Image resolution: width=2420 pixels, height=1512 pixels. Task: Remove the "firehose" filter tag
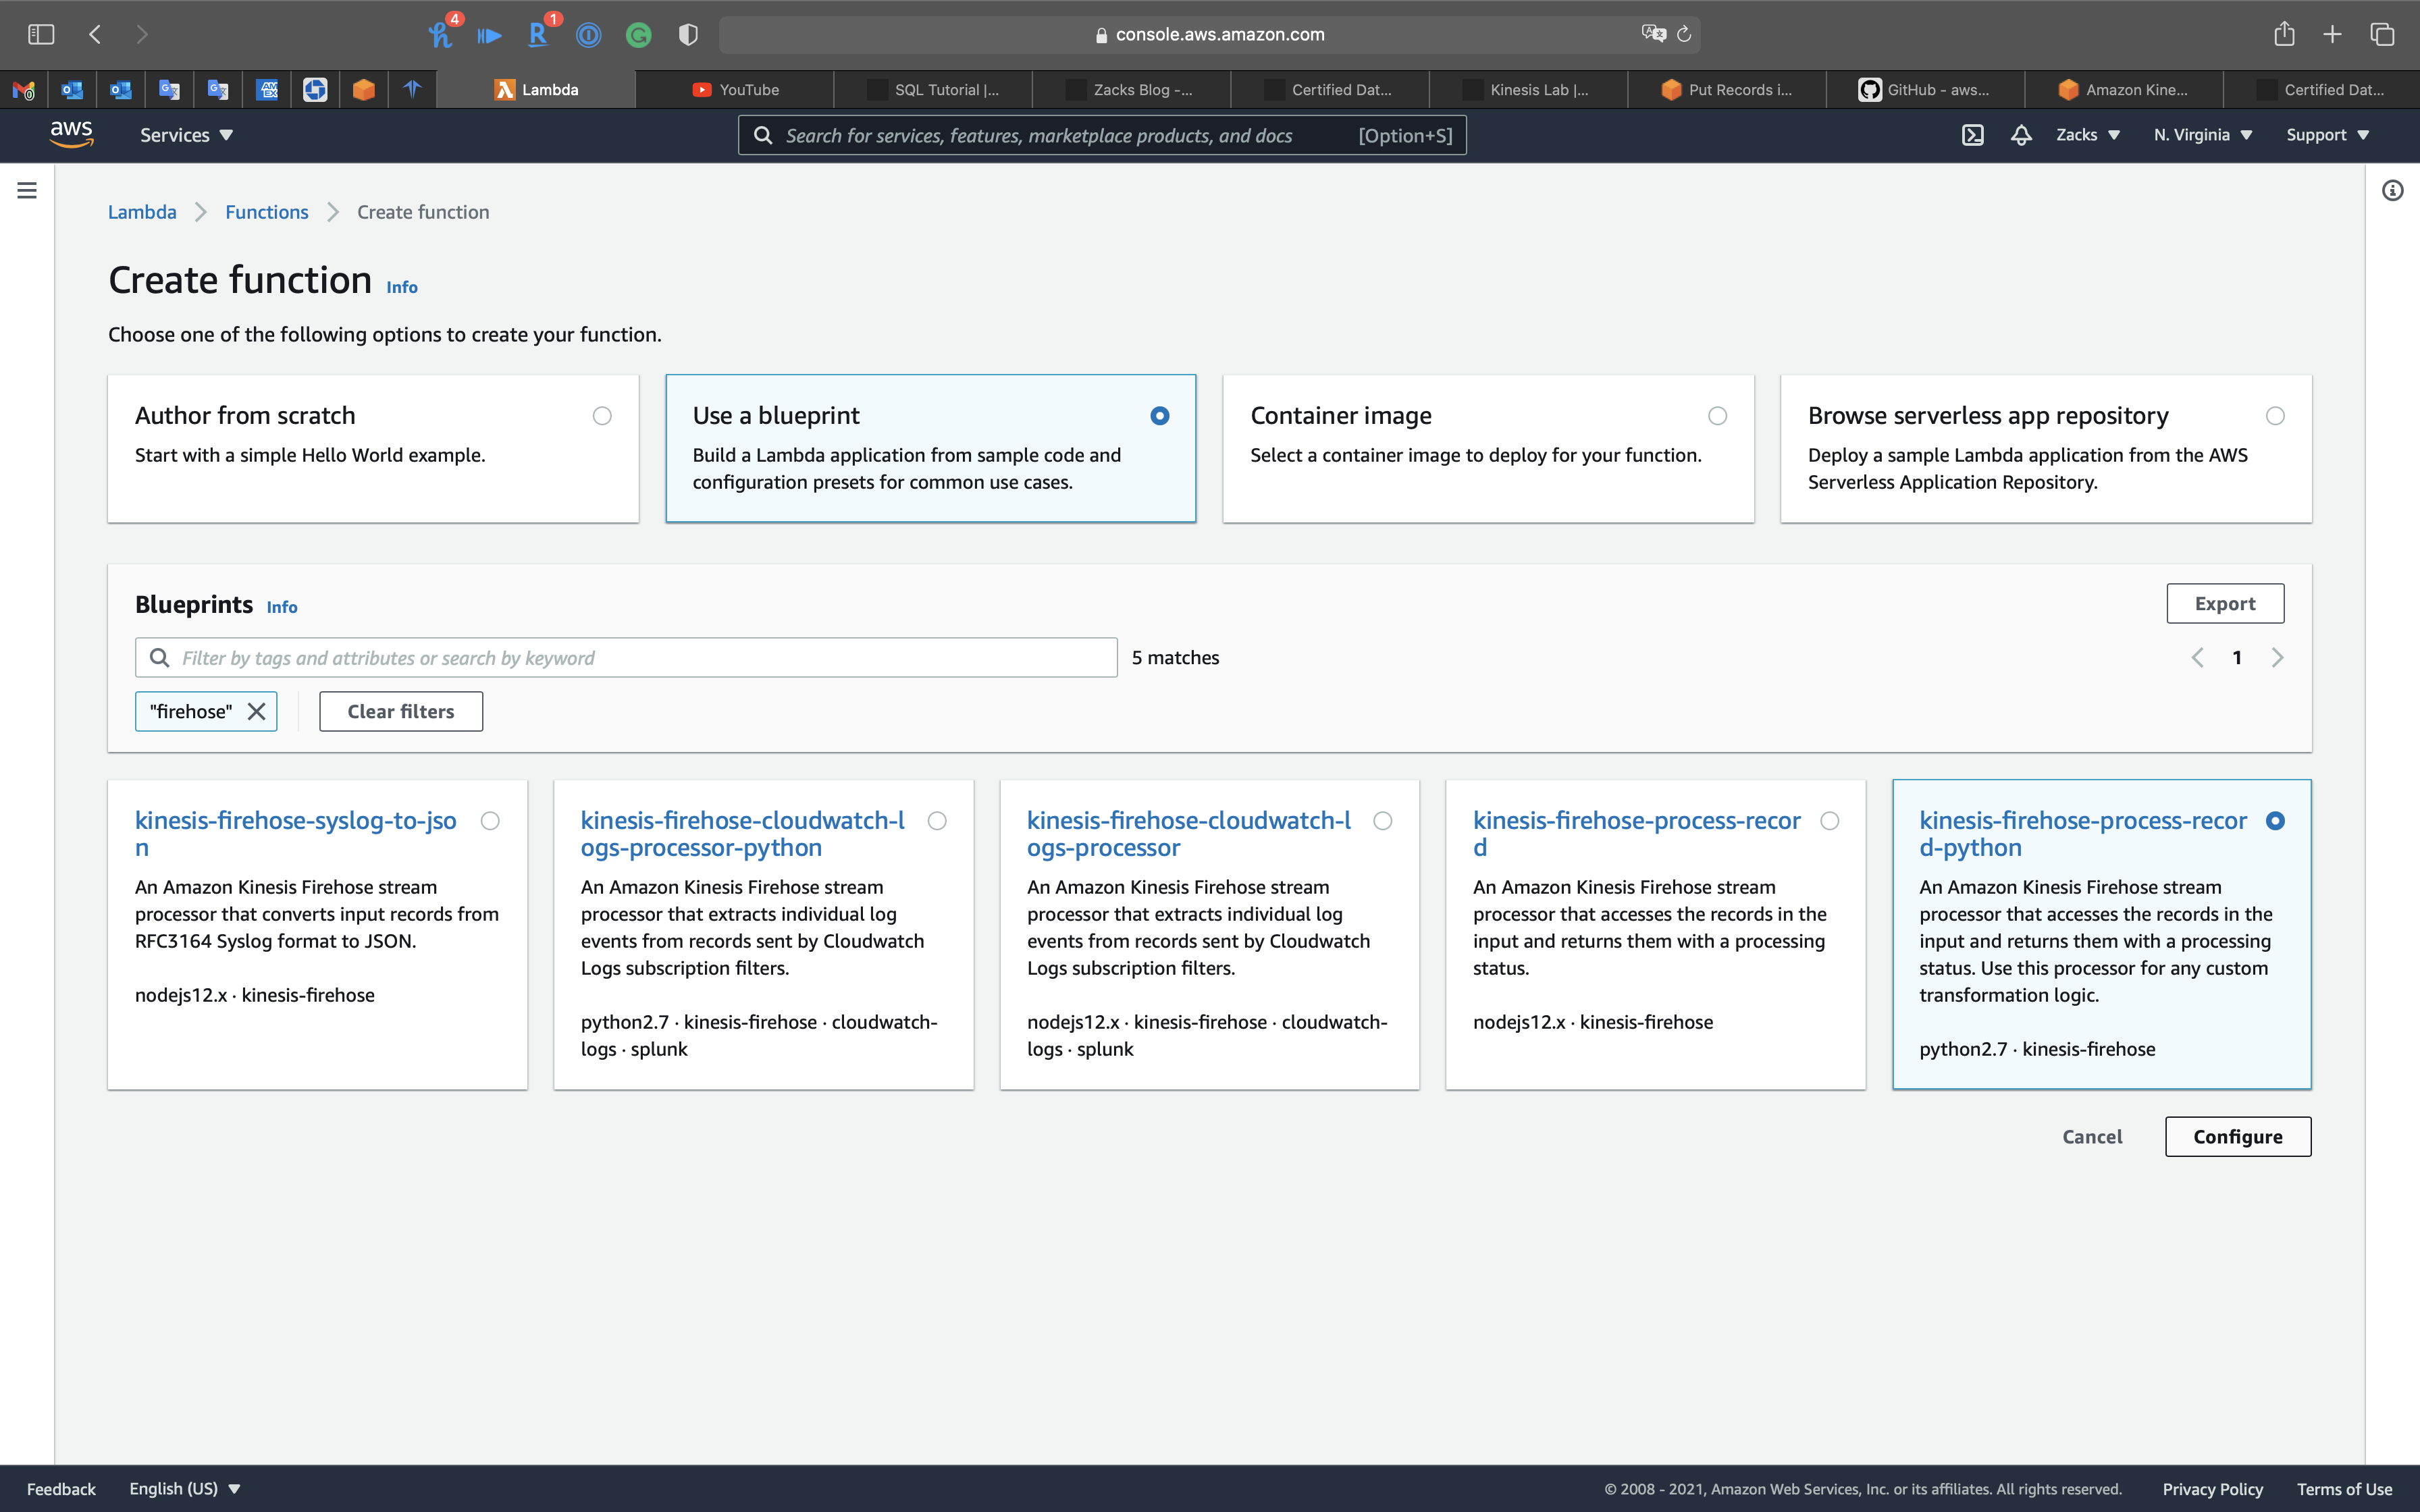point(257,711)
